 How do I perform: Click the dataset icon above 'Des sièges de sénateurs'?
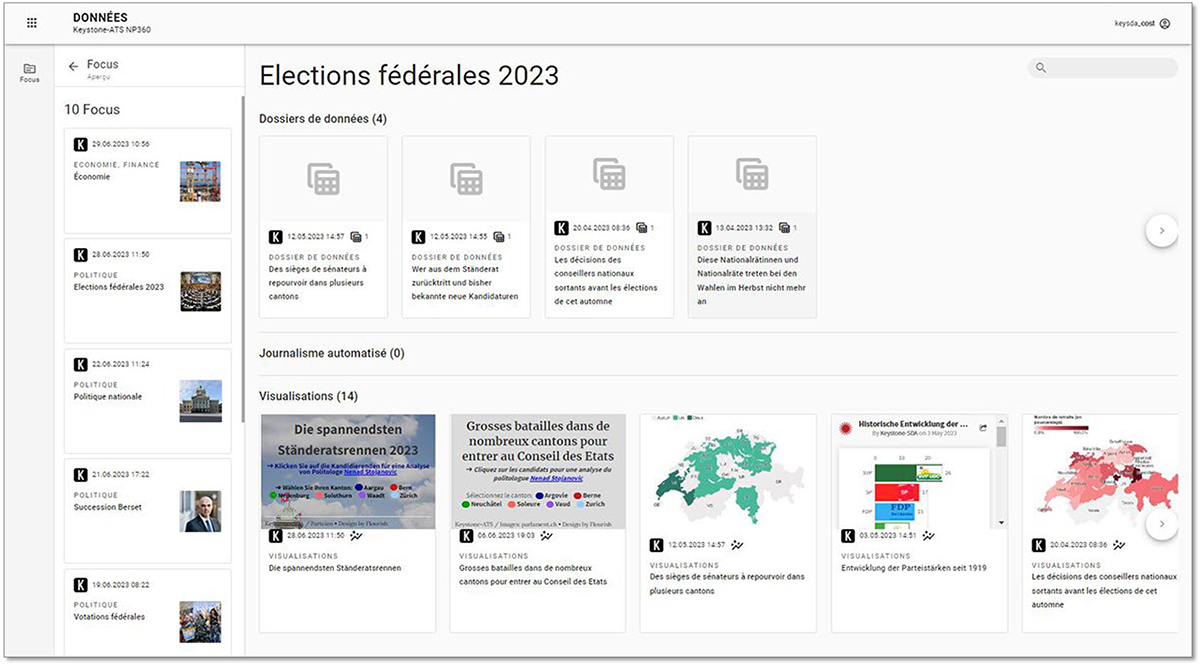(x=323, y=177)
